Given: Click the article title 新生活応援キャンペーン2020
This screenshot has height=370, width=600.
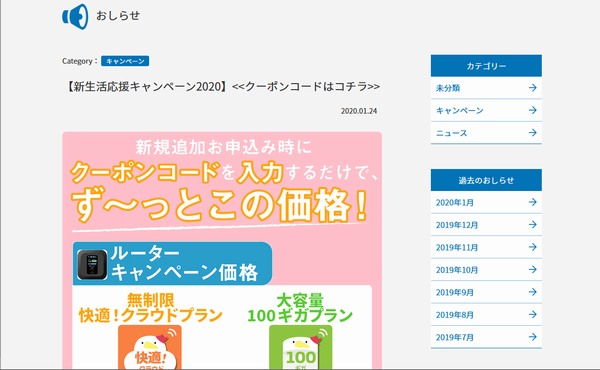Looking at the screenshot, I should tap(222, 86).
